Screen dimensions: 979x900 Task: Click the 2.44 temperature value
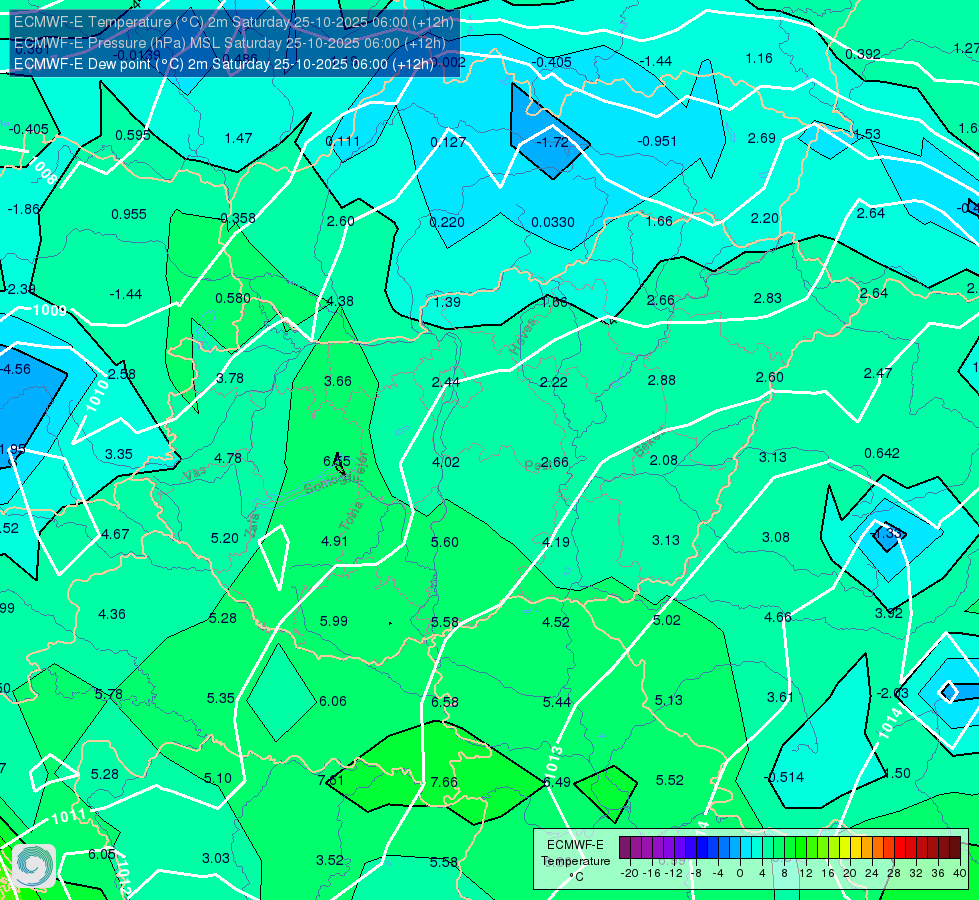(x=446, y=382)
